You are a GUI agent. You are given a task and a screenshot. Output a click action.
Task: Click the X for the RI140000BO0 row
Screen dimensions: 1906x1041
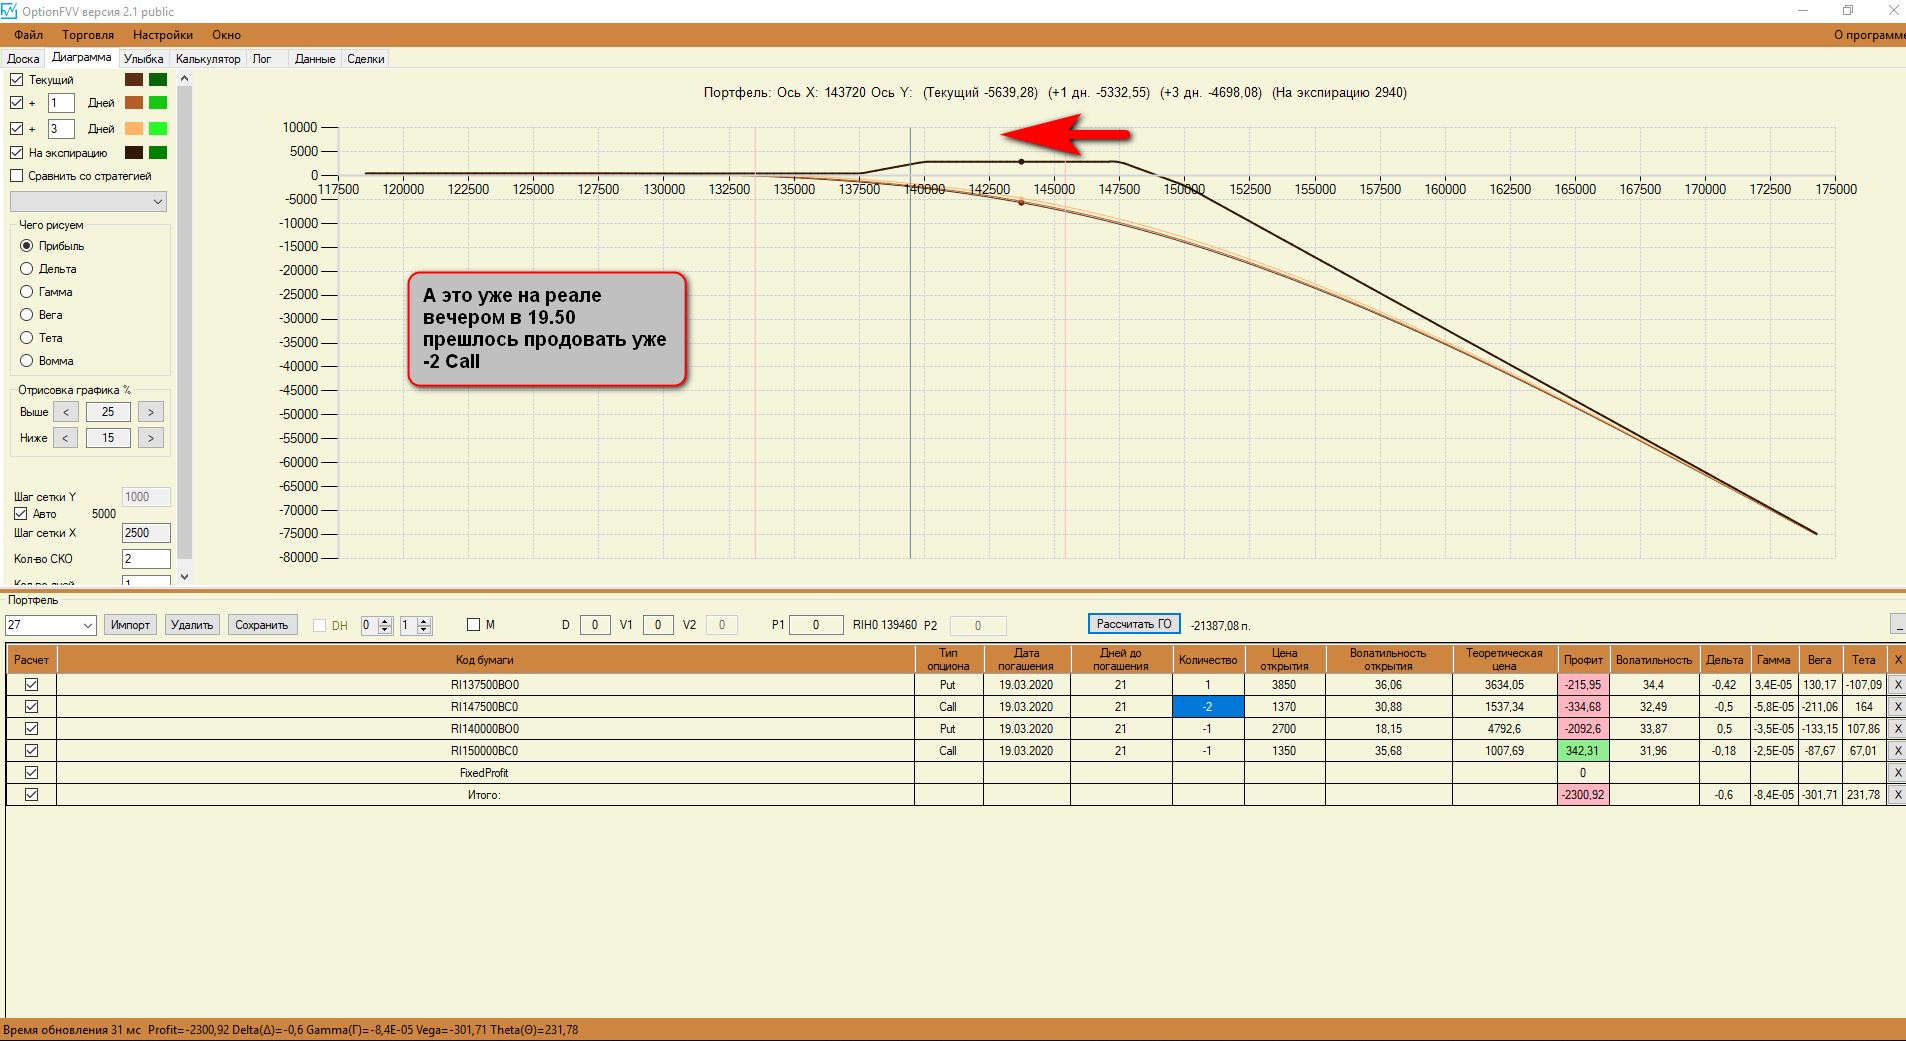tap(1897, 729)
